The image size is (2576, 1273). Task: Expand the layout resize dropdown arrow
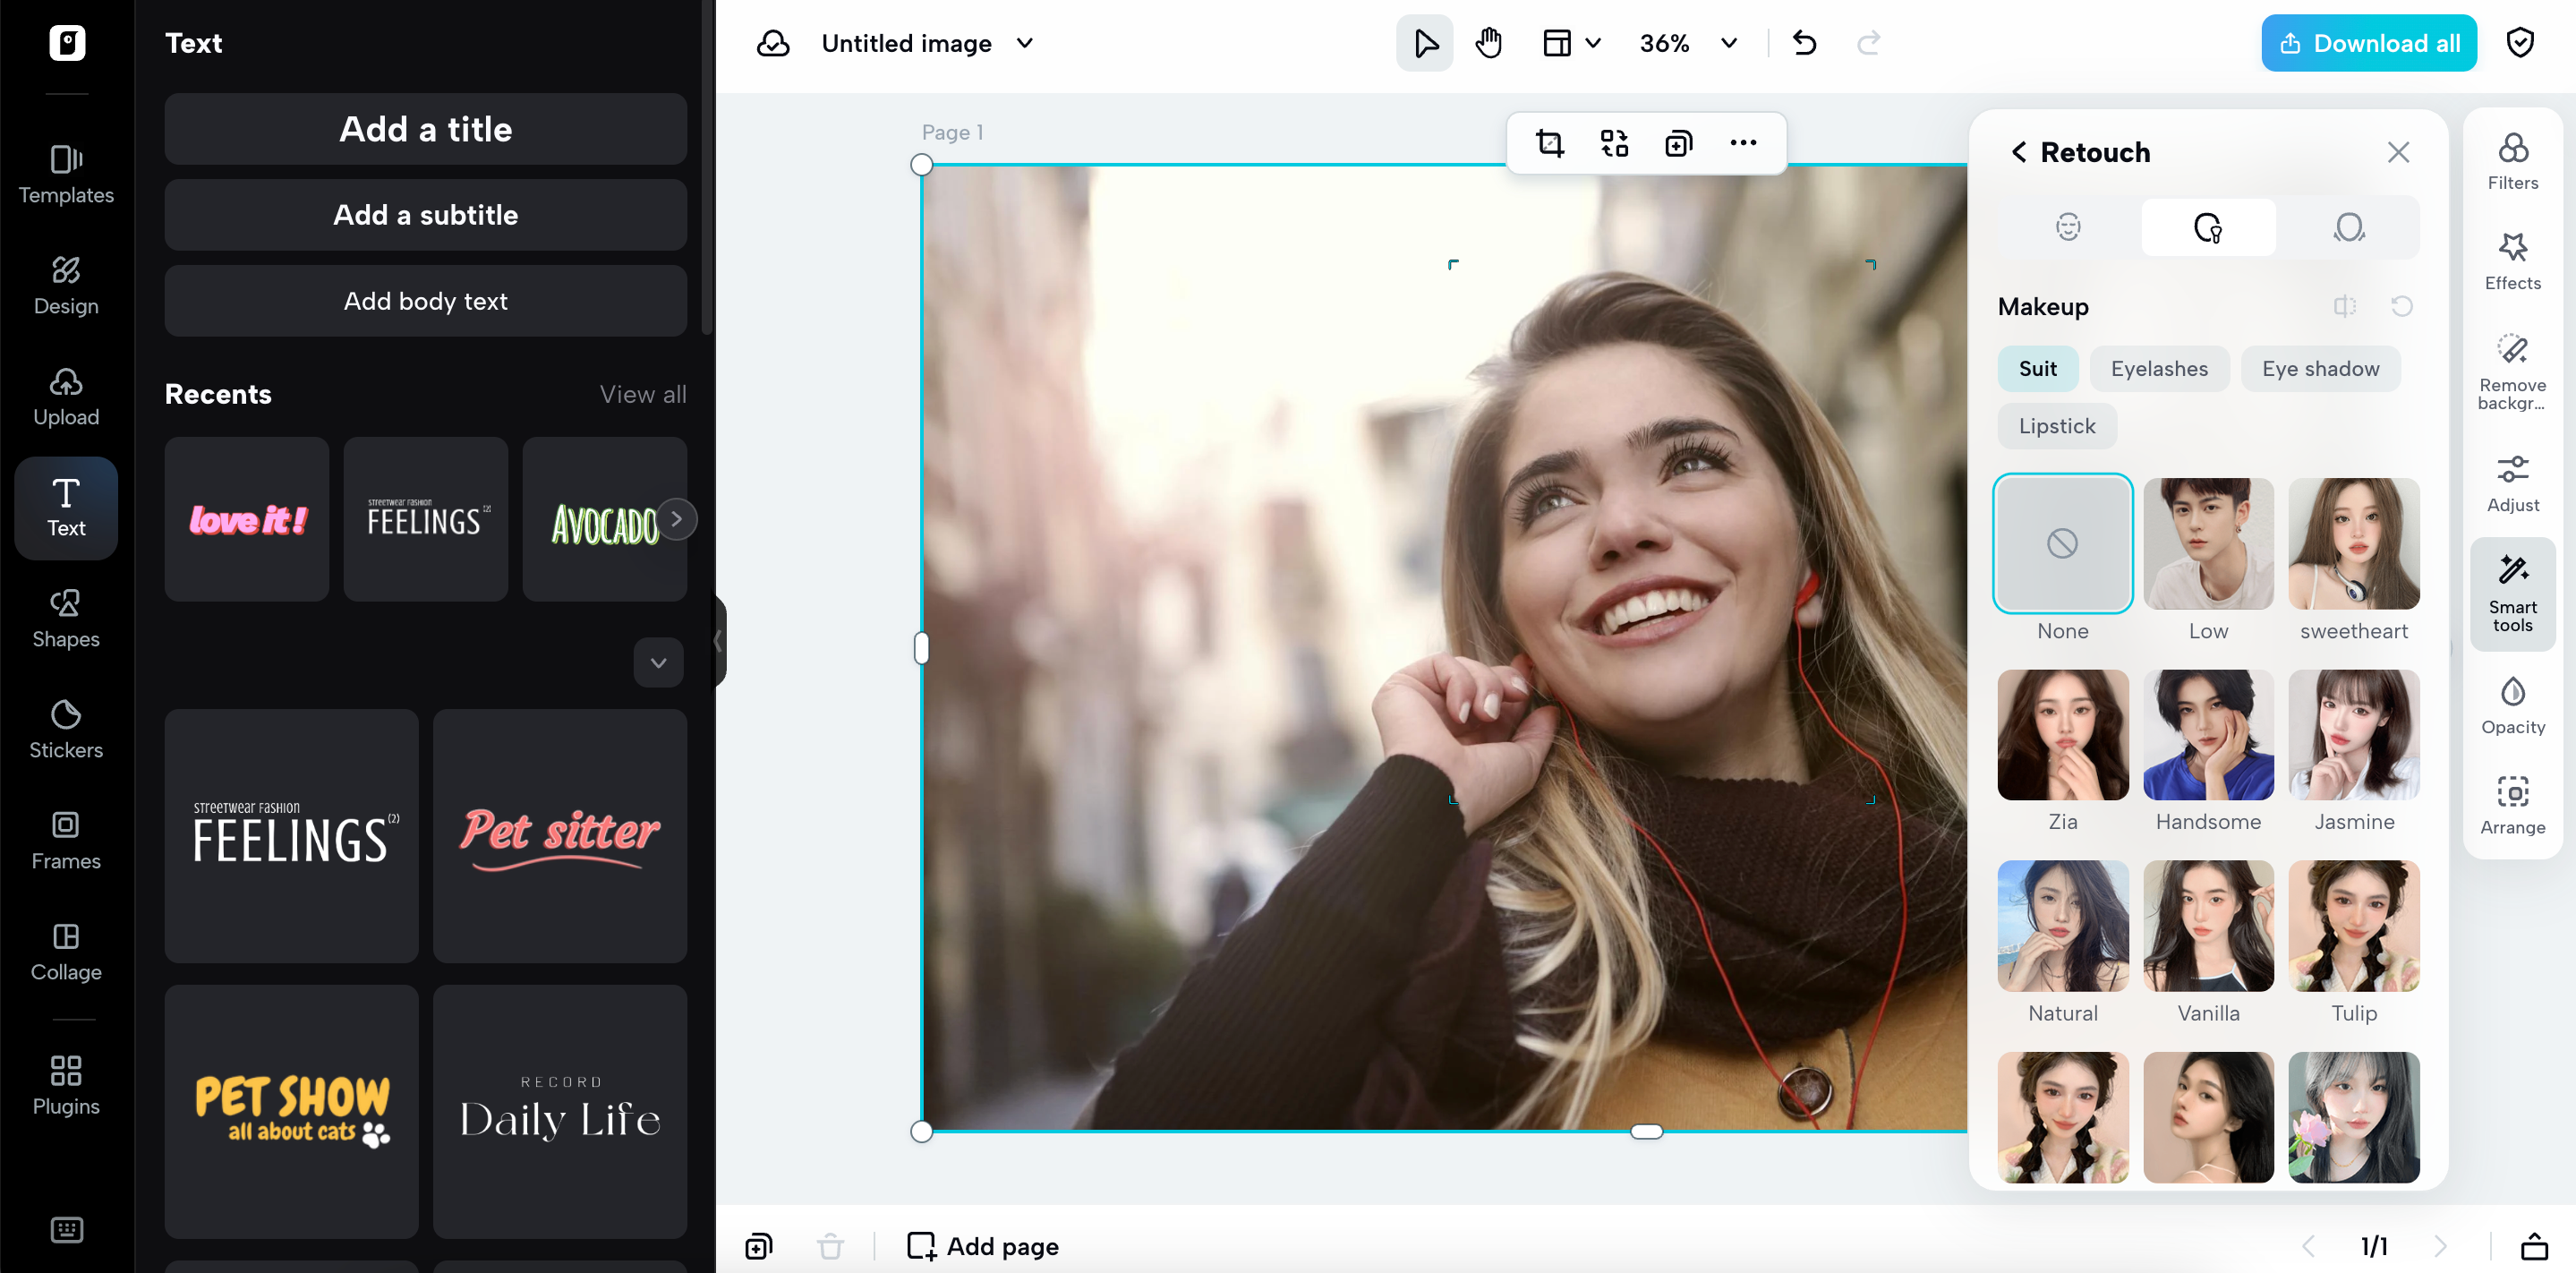1593,43
